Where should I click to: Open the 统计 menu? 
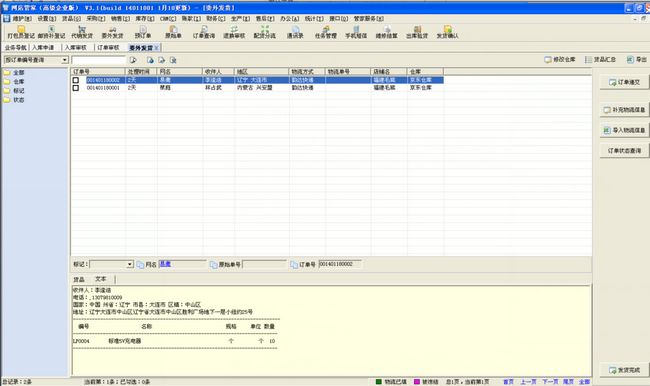314,19
